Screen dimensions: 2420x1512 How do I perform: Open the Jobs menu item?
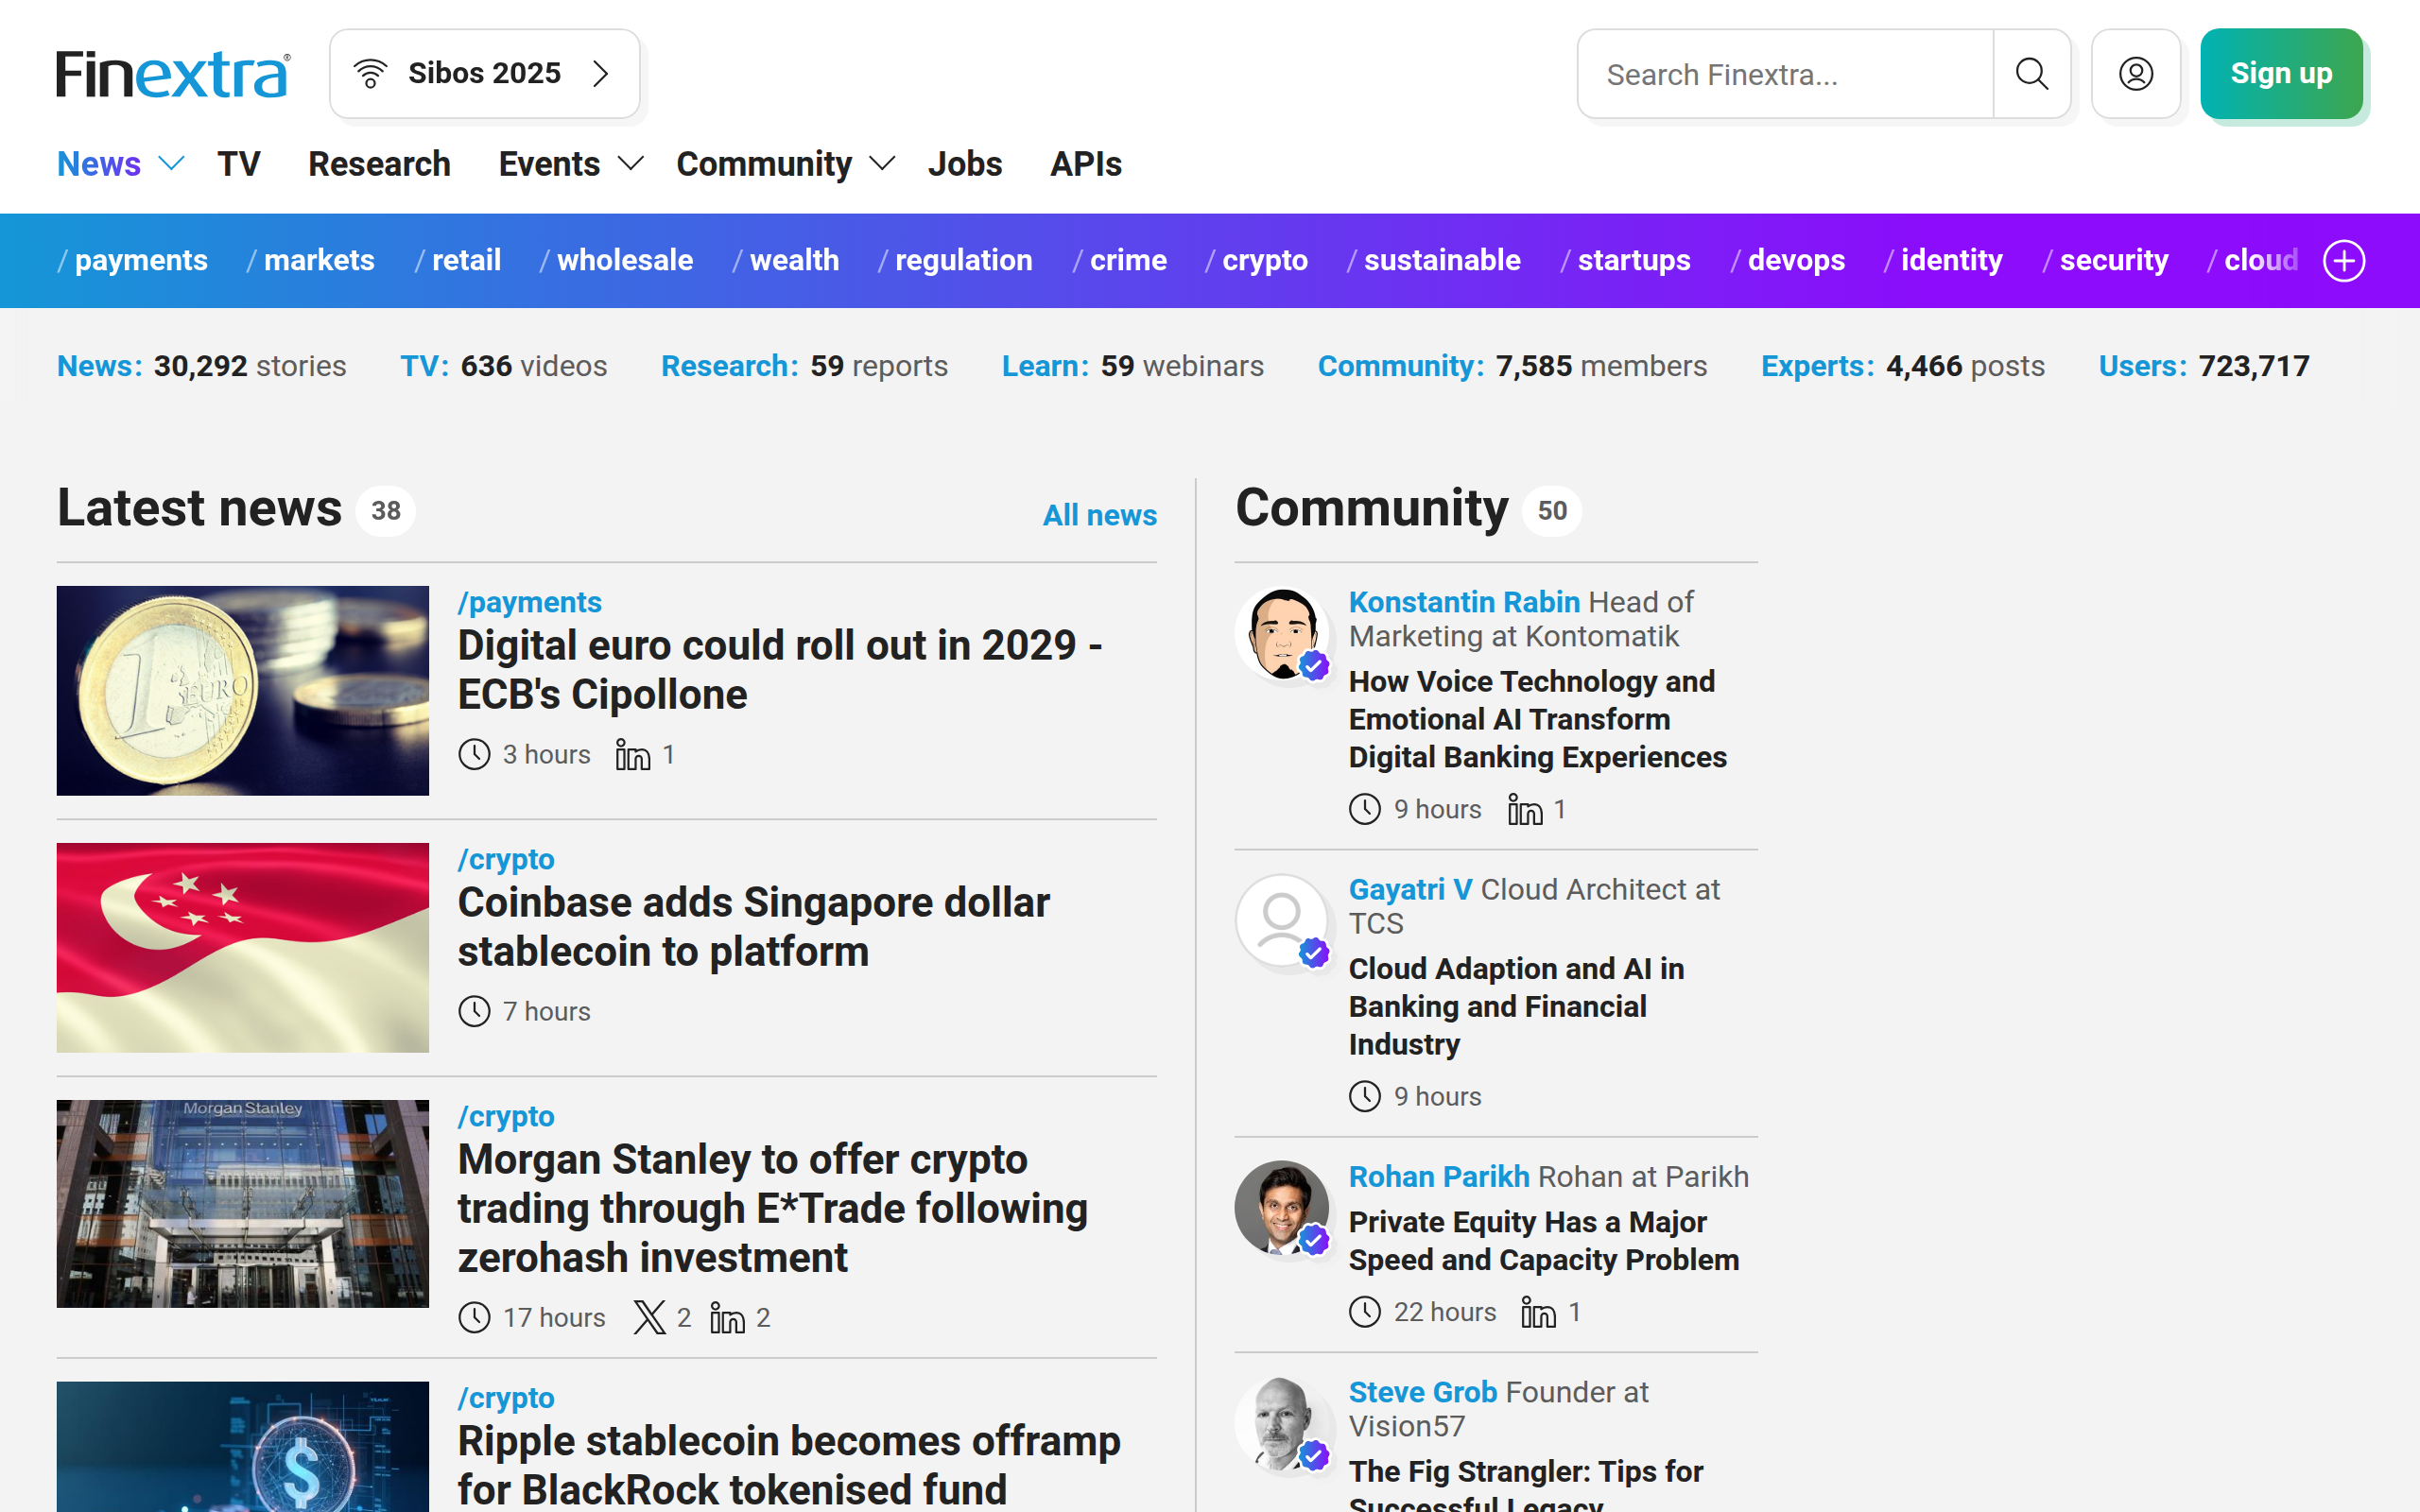[964, 164]
